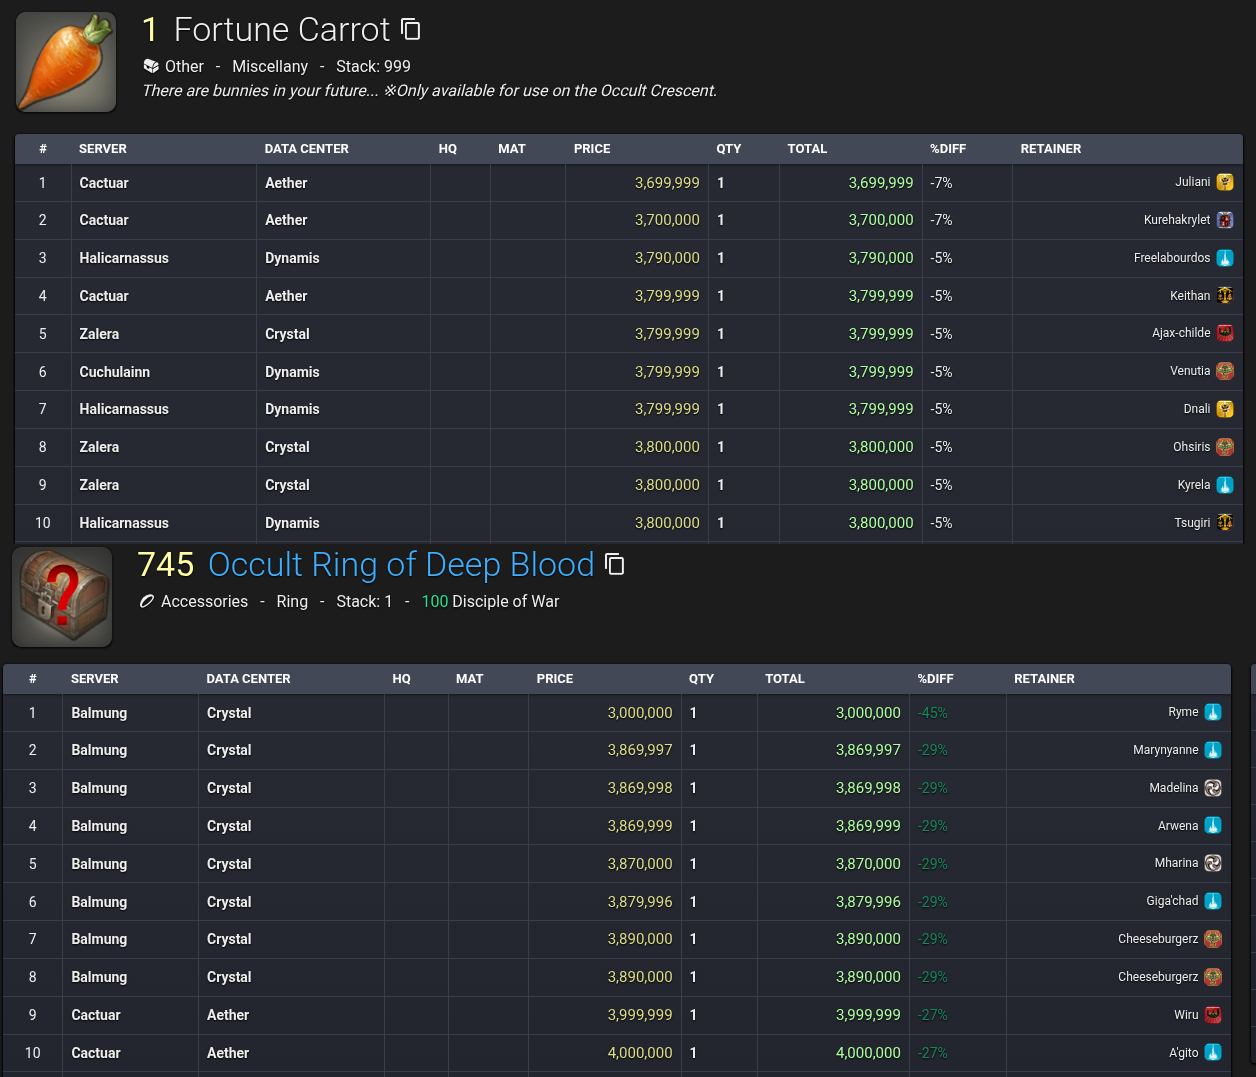Click retainer name Giga'chad
1256x1077 pixels.
pyautogui.click(x=1172, y=901)
